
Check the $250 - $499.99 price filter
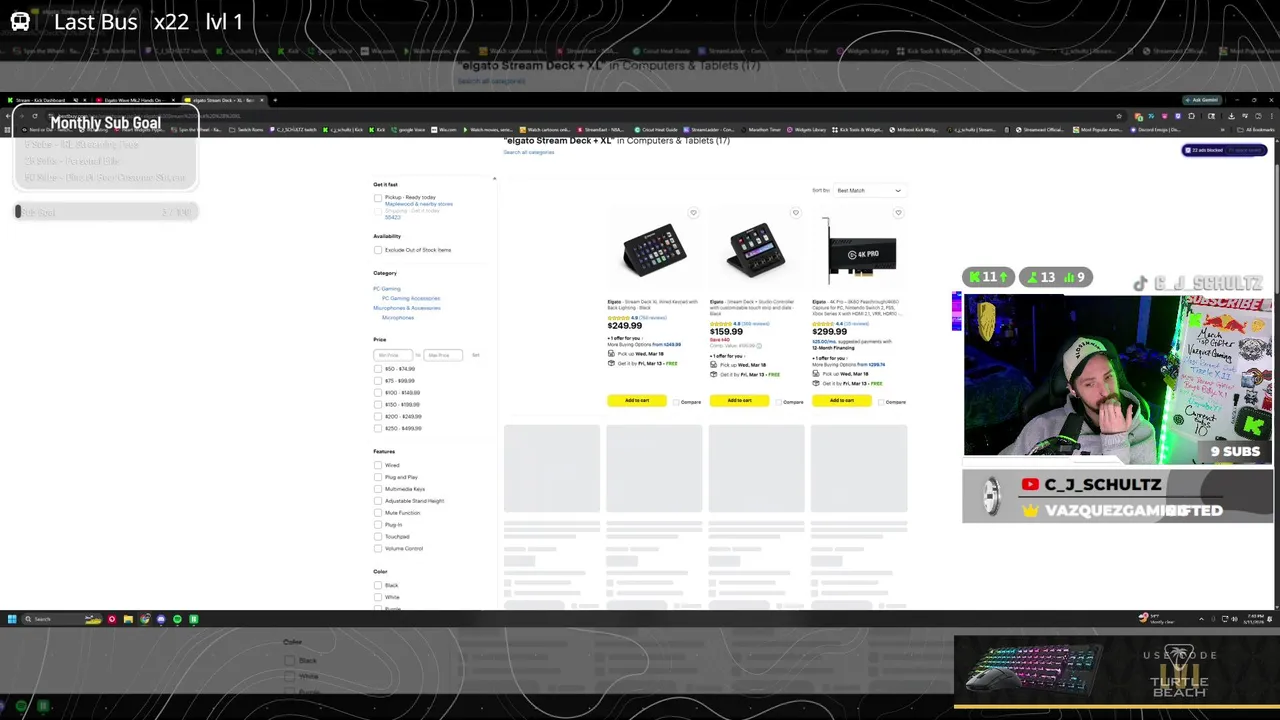click(378, 428)
